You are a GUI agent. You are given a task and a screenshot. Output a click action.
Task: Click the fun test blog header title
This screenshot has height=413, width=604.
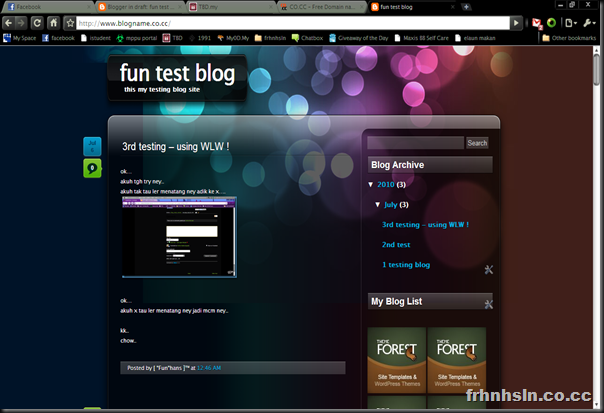tap(177, 72)
